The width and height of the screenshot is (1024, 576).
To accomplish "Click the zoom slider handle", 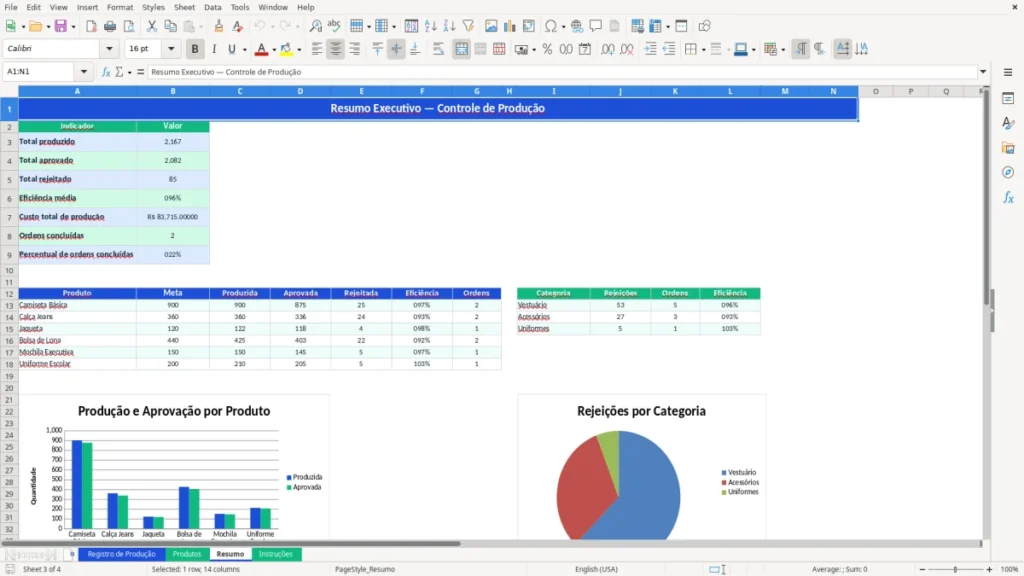I will pos(955,569).
